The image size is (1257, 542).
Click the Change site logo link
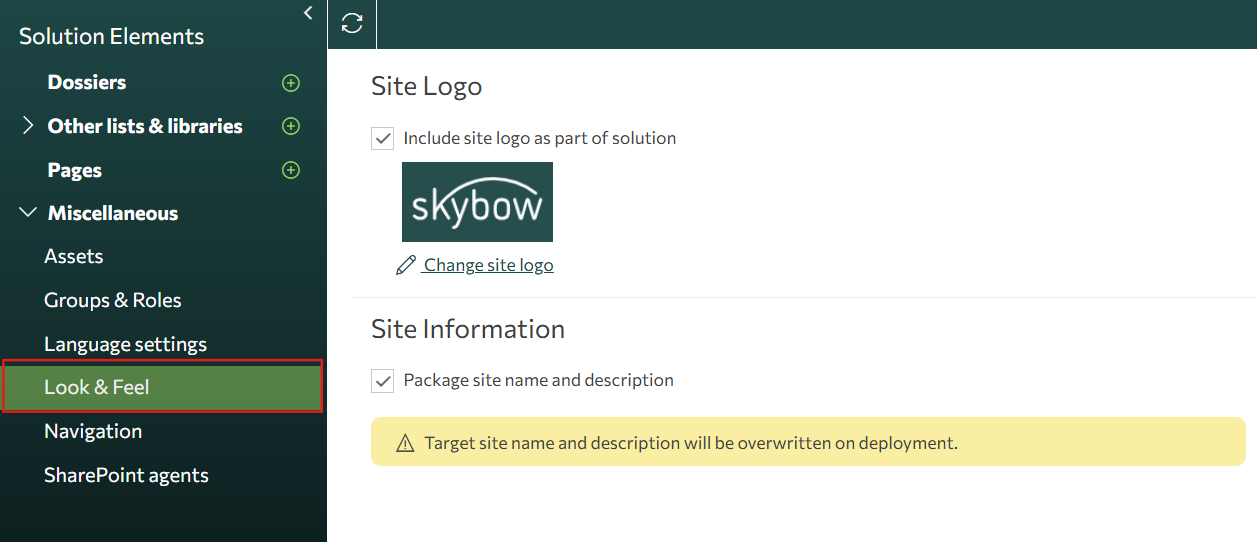[x=488, y=265]
